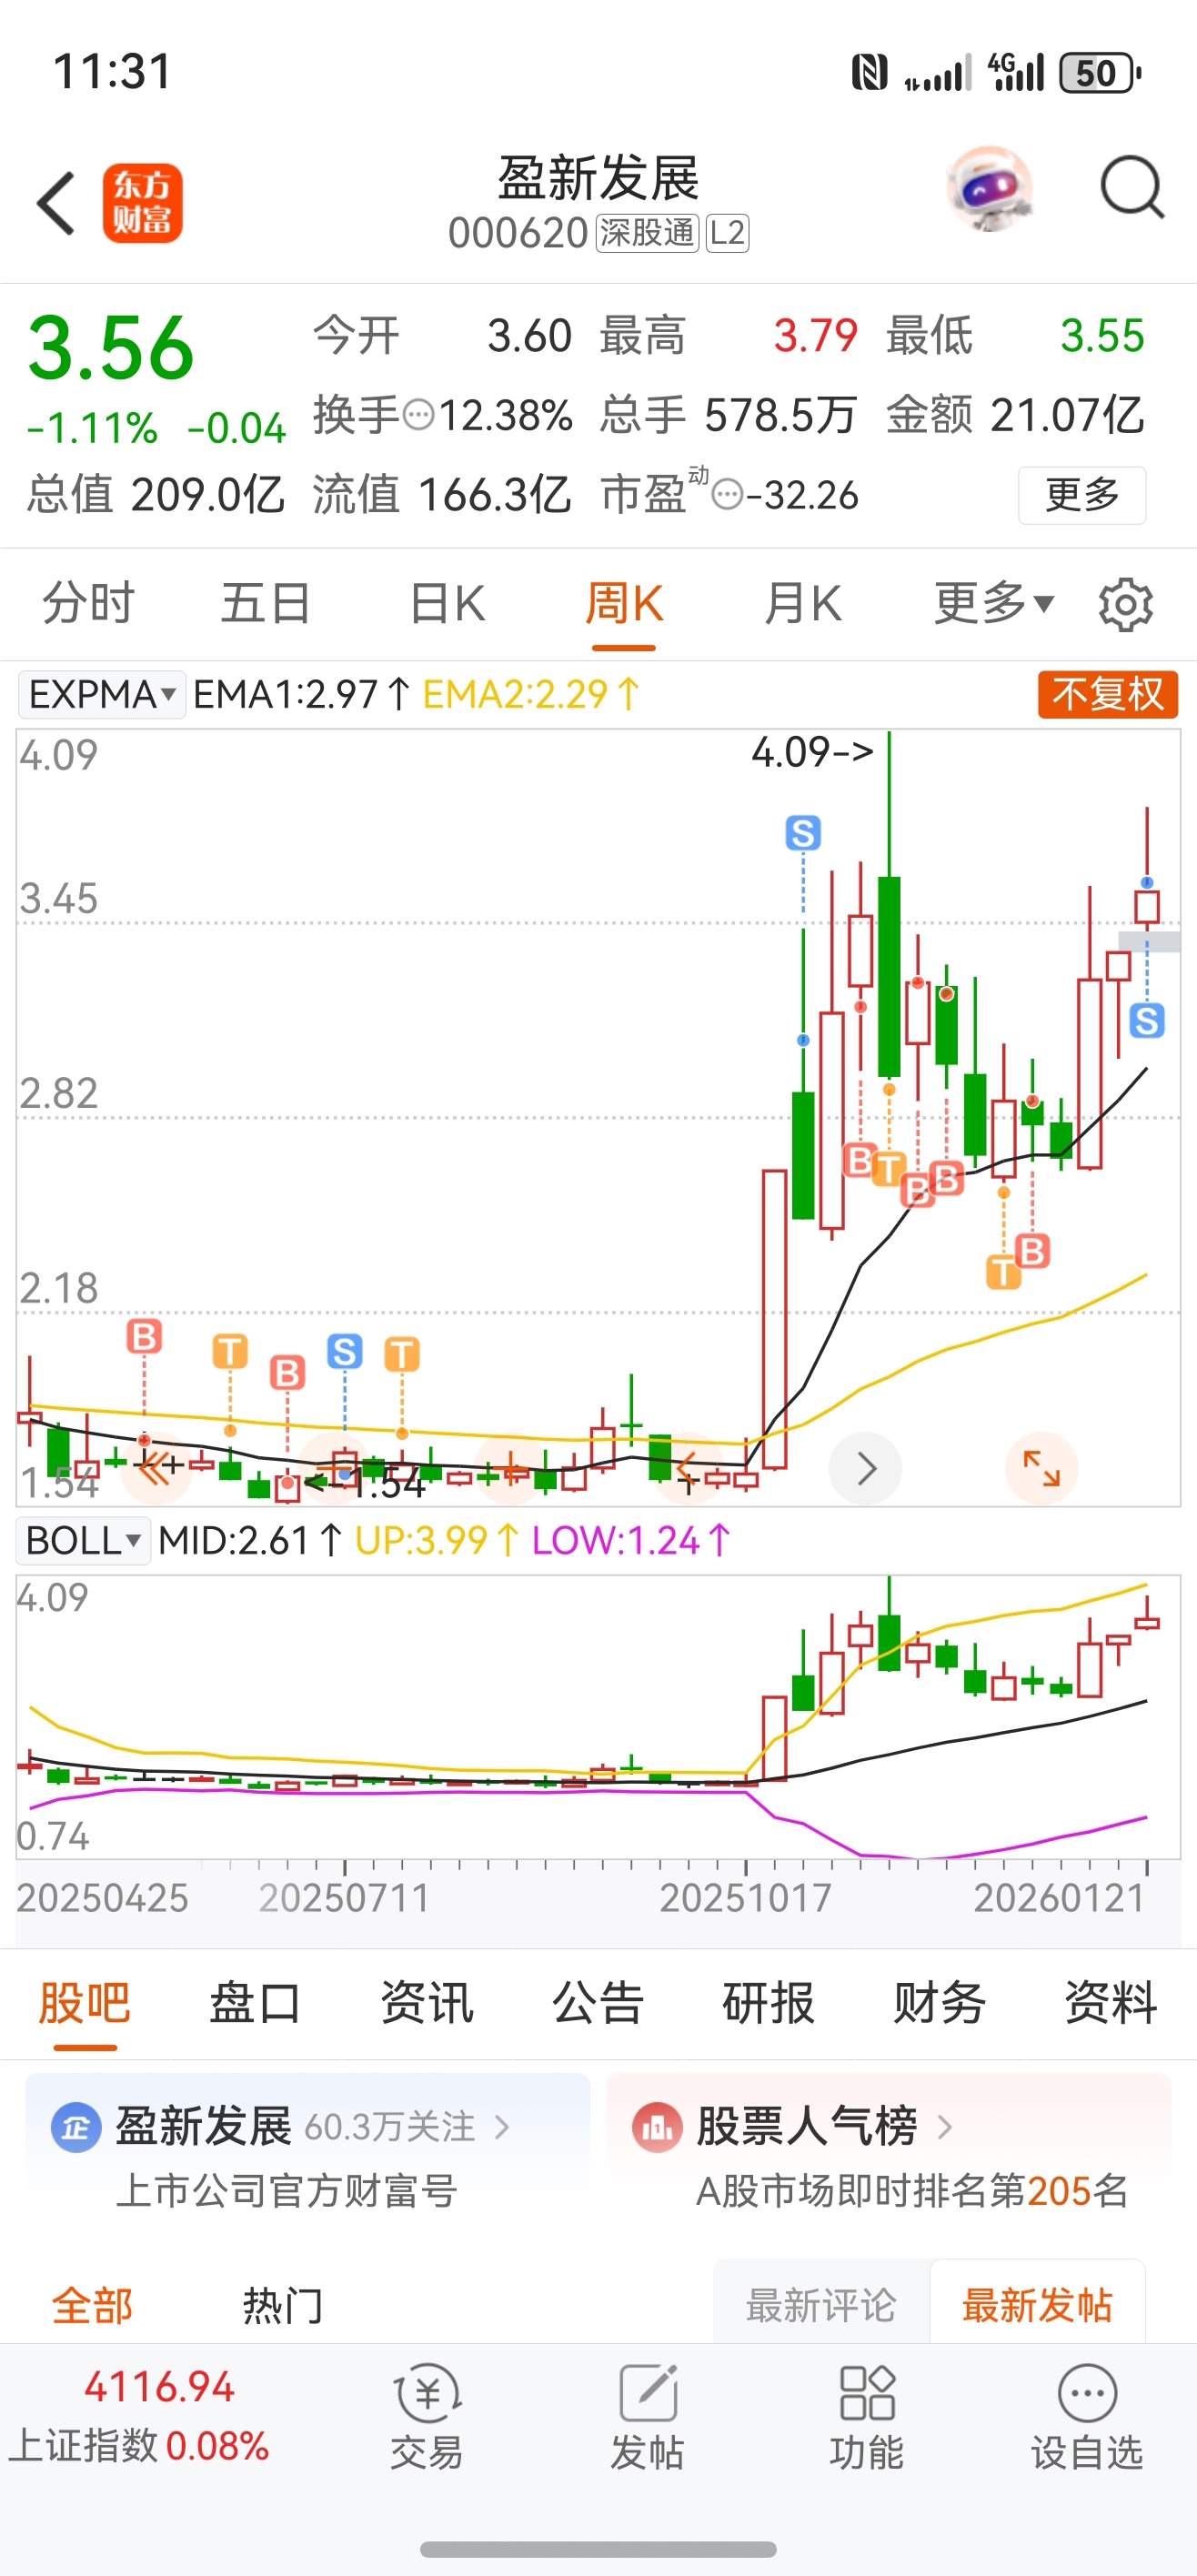The image size is (1197, 2576).
Task: Tap the EMA1:2.97 indicator value
Action: click(301, 694)
